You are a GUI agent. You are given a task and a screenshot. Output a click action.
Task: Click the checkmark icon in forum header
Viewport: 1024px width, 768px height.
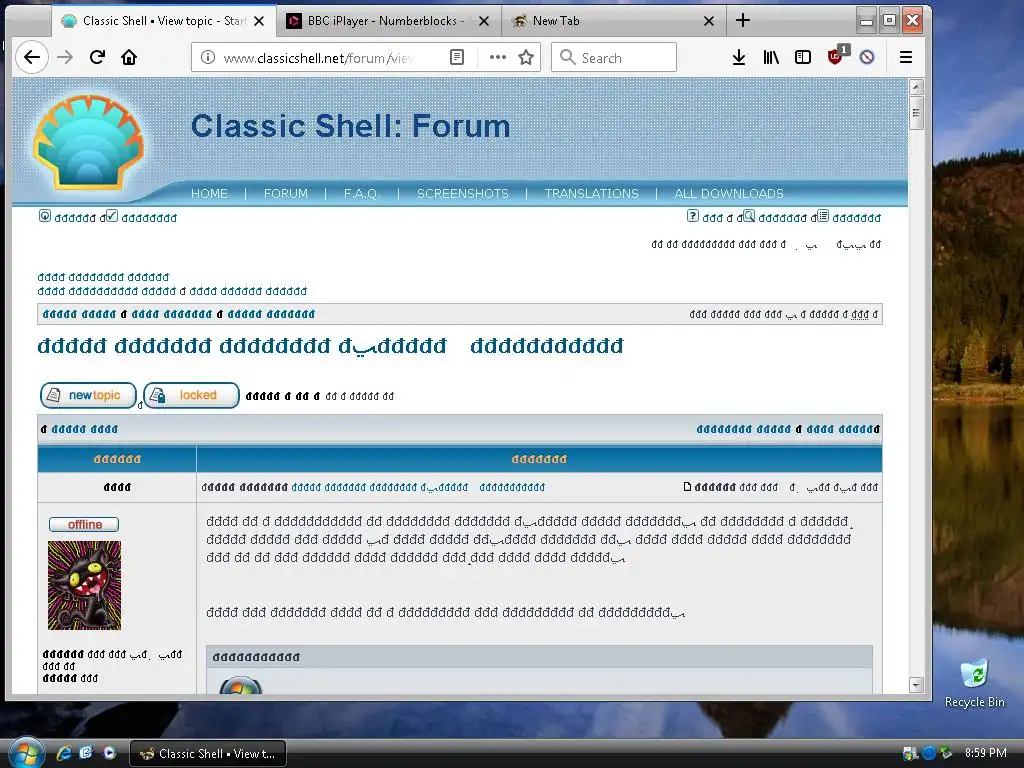coord(112,216)
